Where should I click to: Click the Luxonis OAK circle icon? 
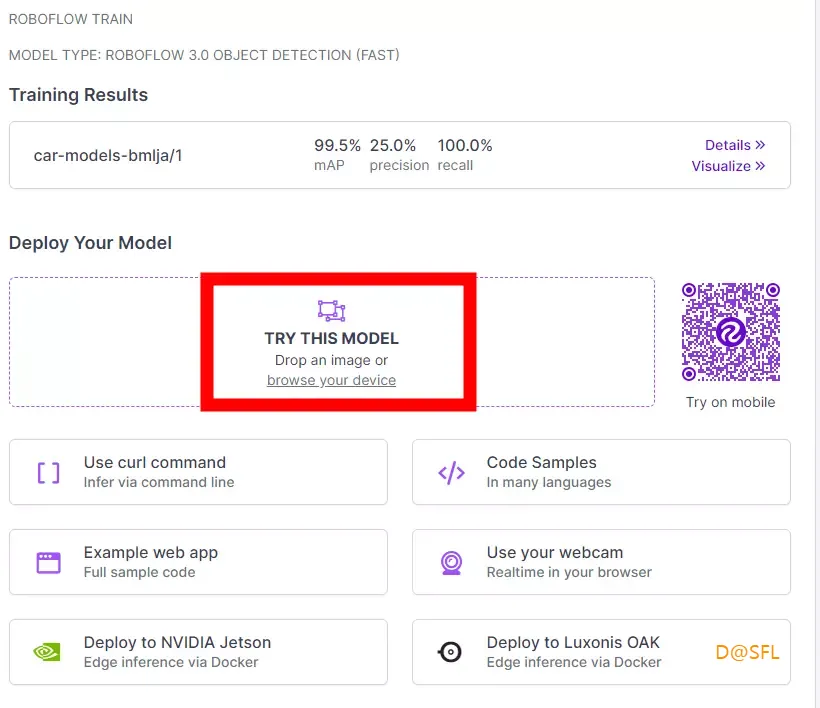(450, 652)
